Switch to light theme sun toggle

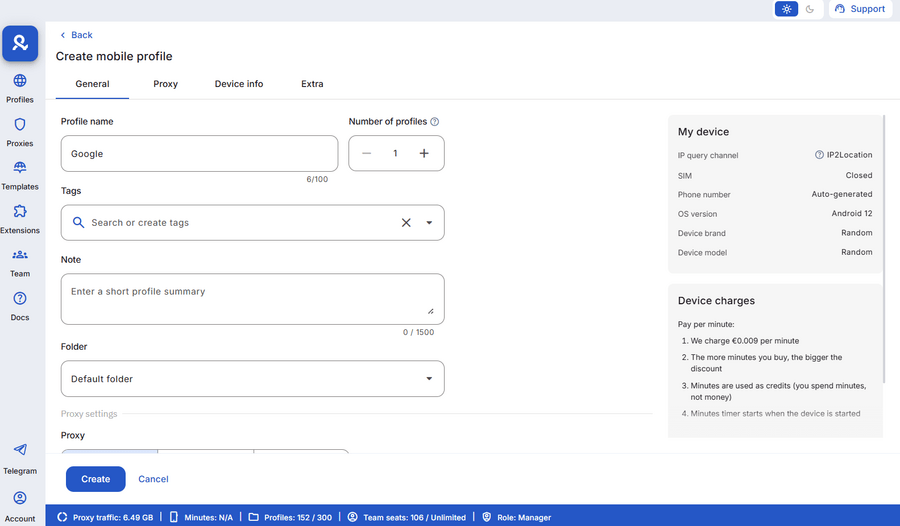(x=787, y=9)
